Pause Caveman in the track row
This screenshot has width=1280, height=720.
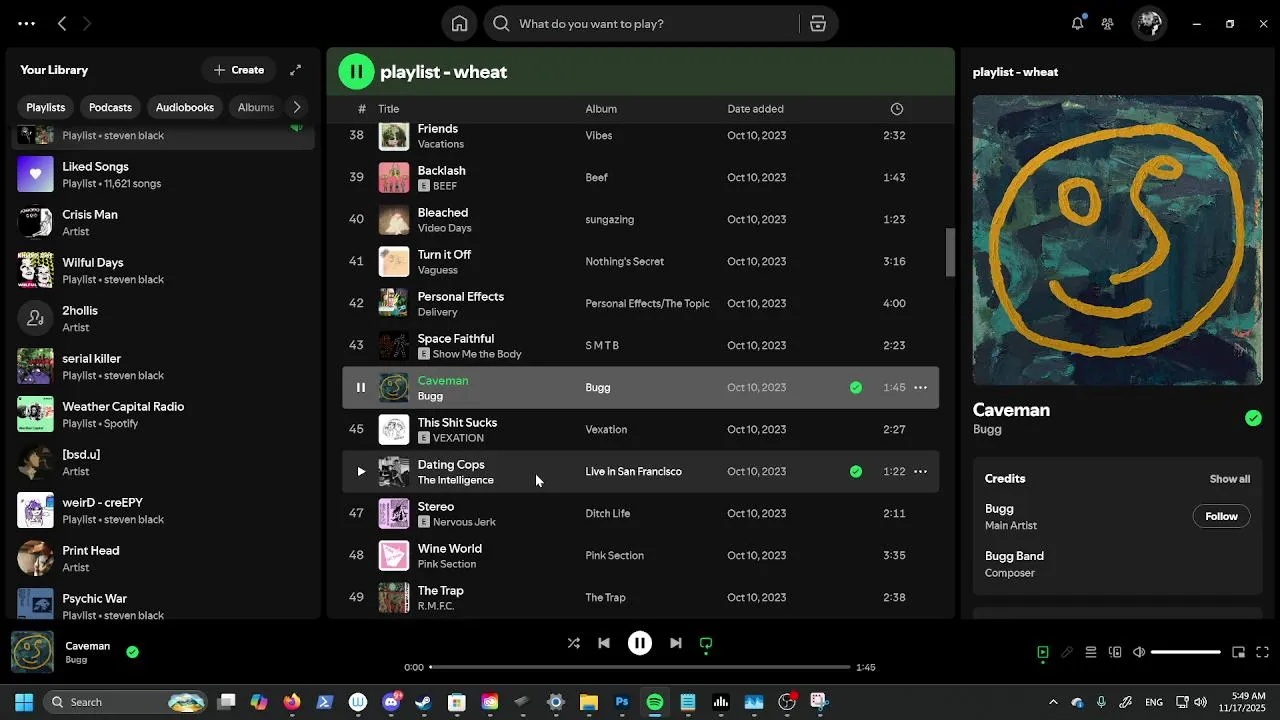point(361,388)
